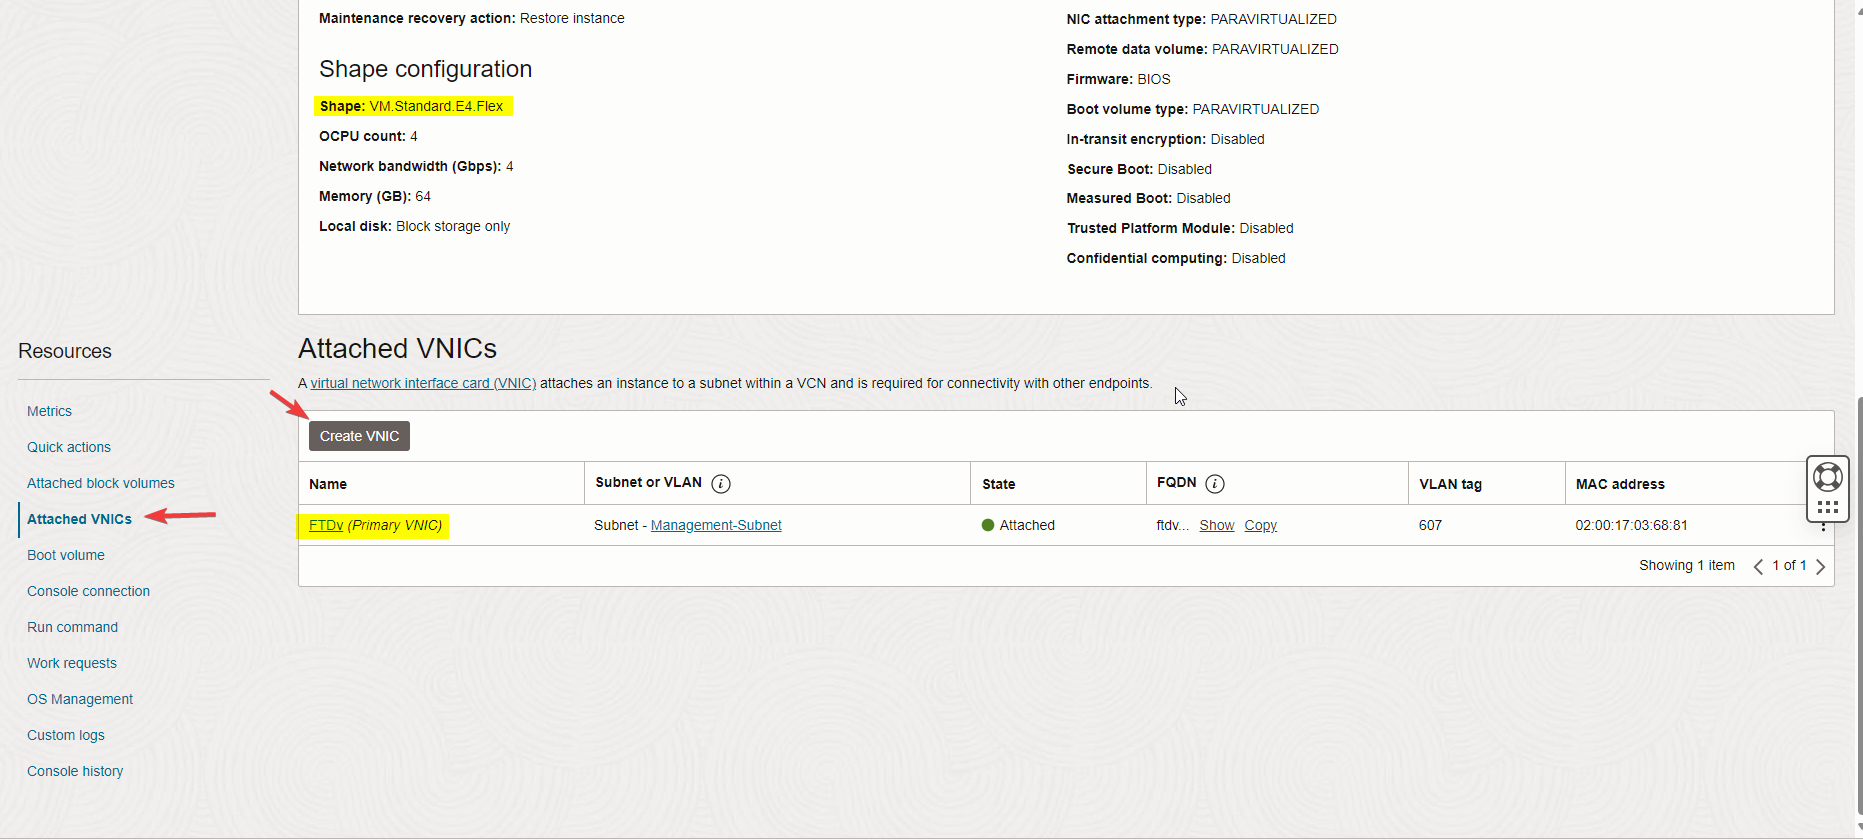Go to Boot volume resource

pos(65,555)
